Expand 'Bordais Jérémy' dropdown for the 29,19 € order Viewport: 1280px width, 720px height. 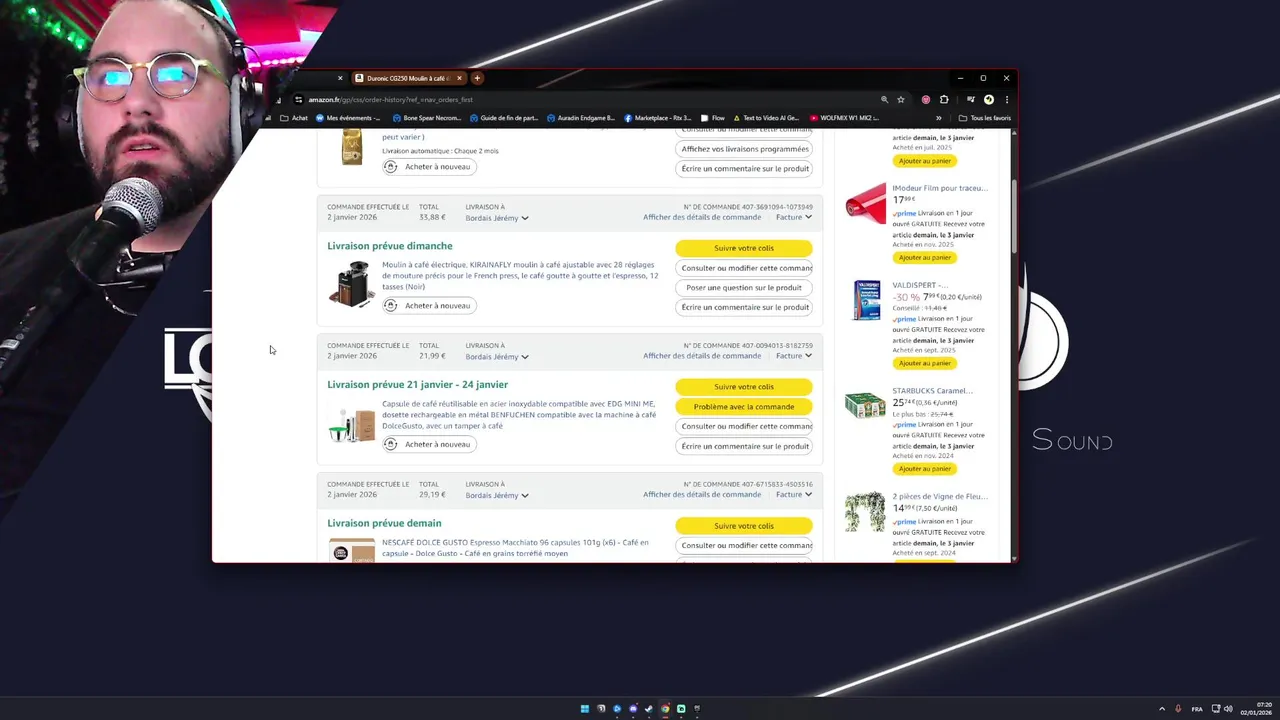pos(497,496)
